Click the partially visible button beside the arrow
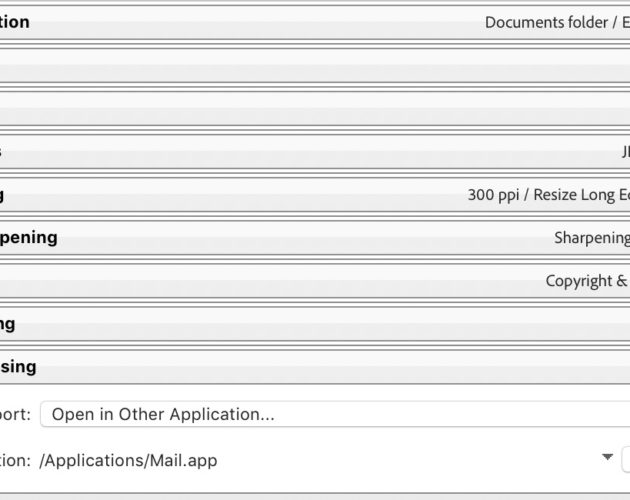 click(x=626, y=459)
